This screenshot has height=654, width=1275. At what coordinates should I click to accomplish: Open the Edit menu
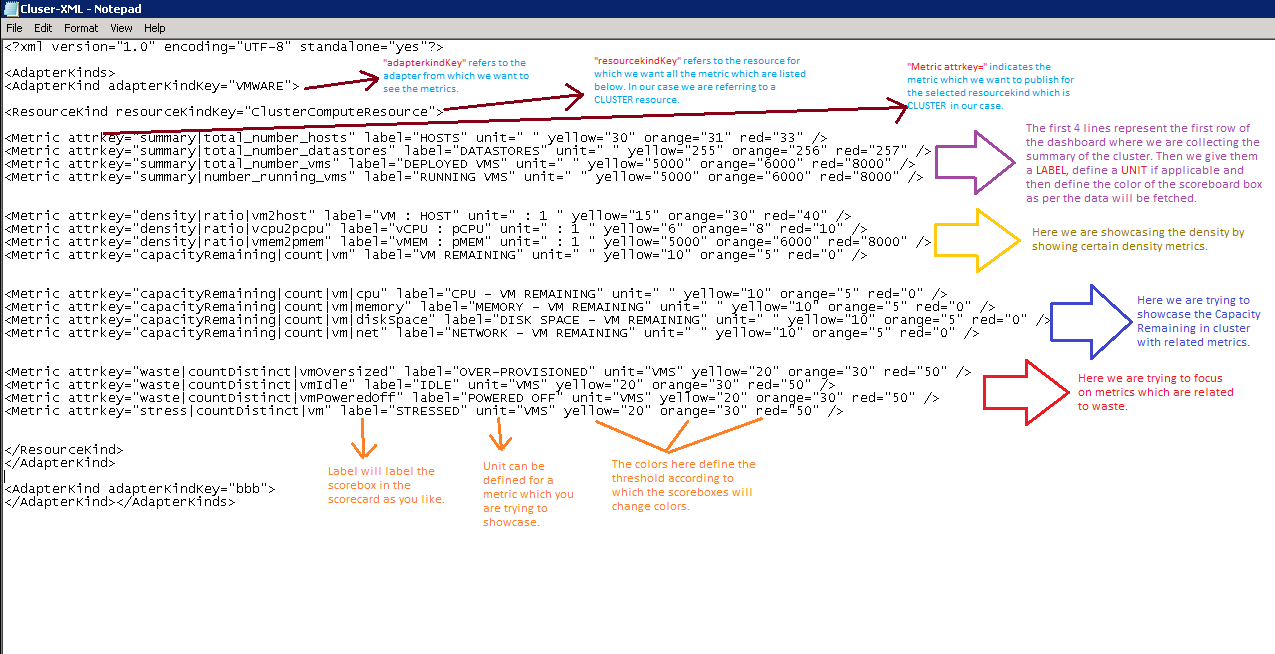[x=43, y=28]
